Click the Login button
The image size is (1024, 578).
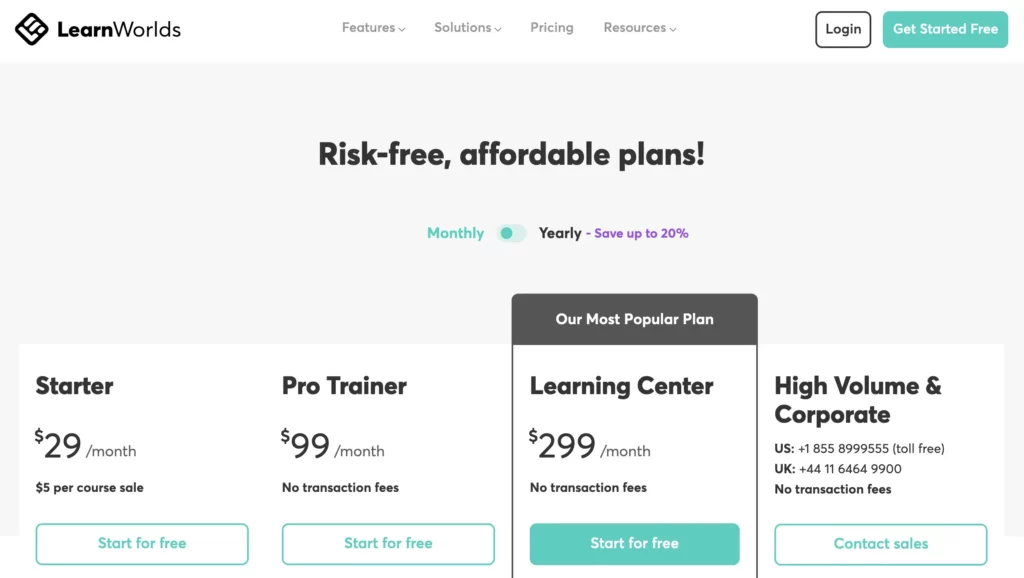[x=842, y=29]
